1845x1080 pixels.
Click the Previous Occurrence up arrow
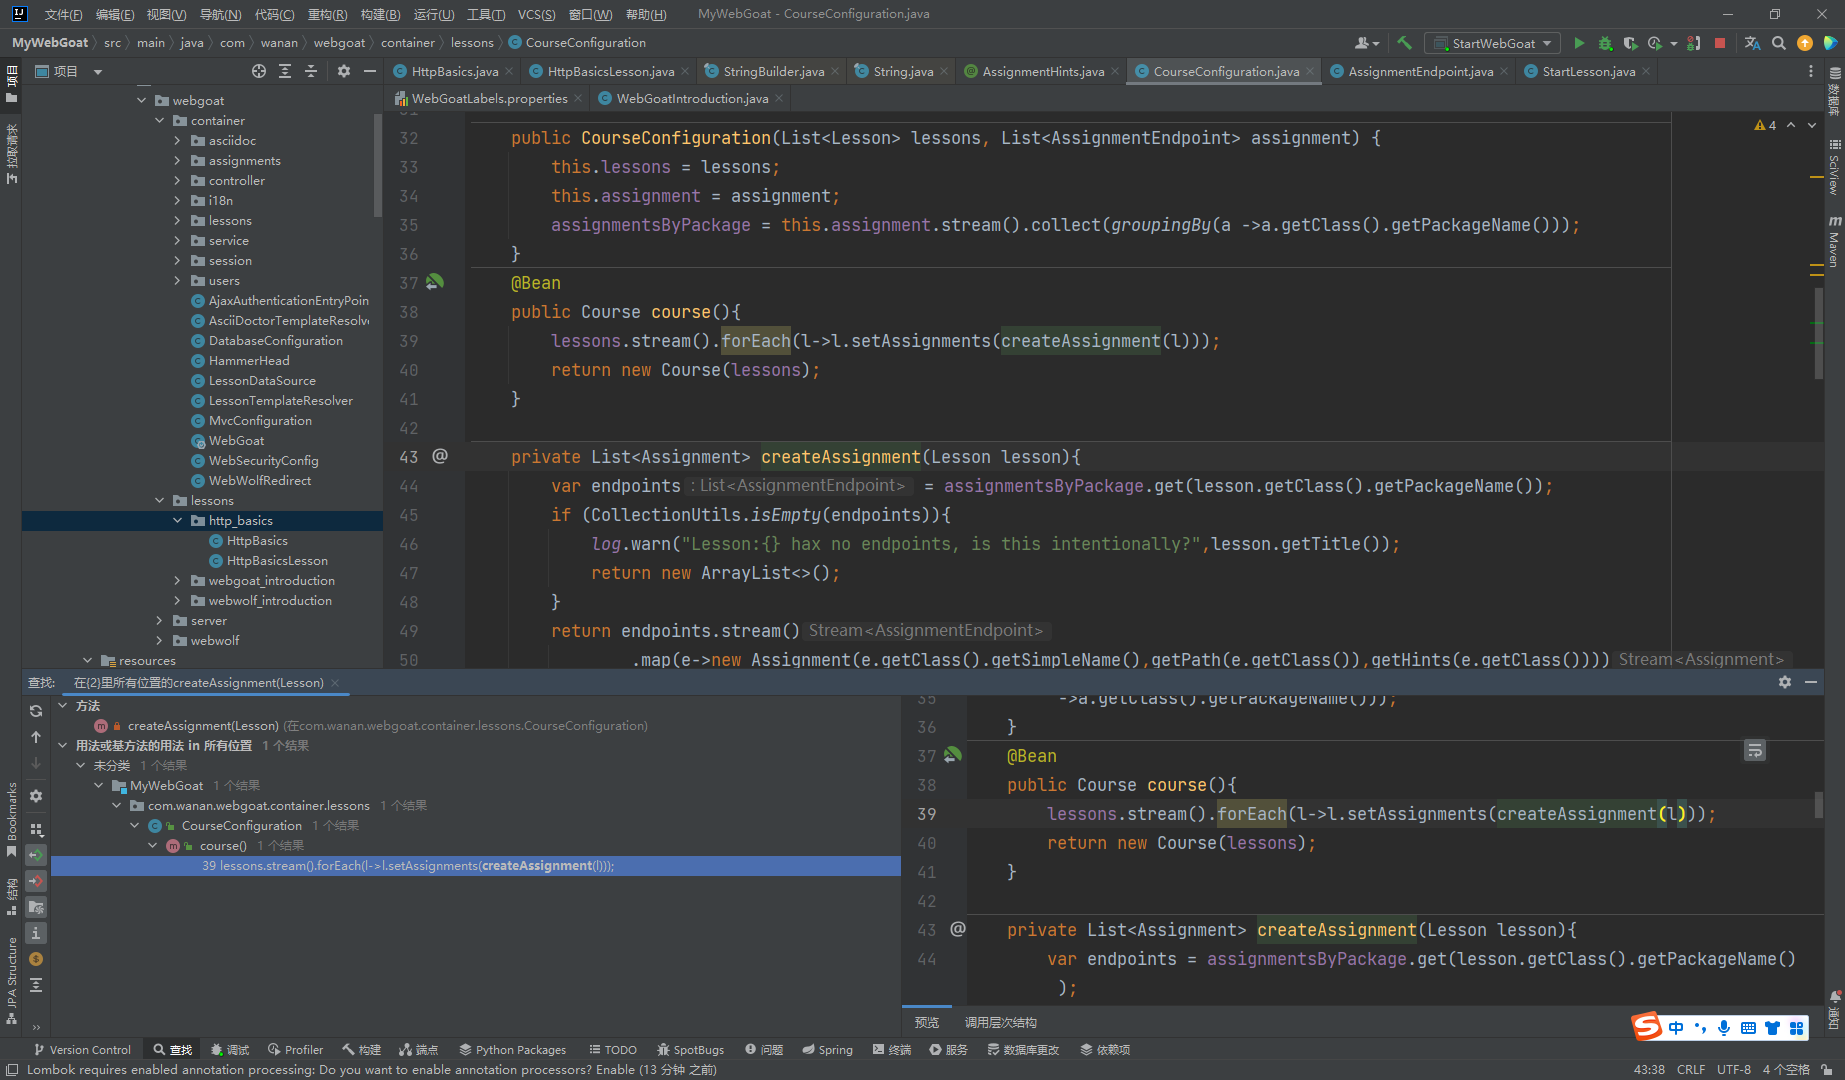(36, 737)
